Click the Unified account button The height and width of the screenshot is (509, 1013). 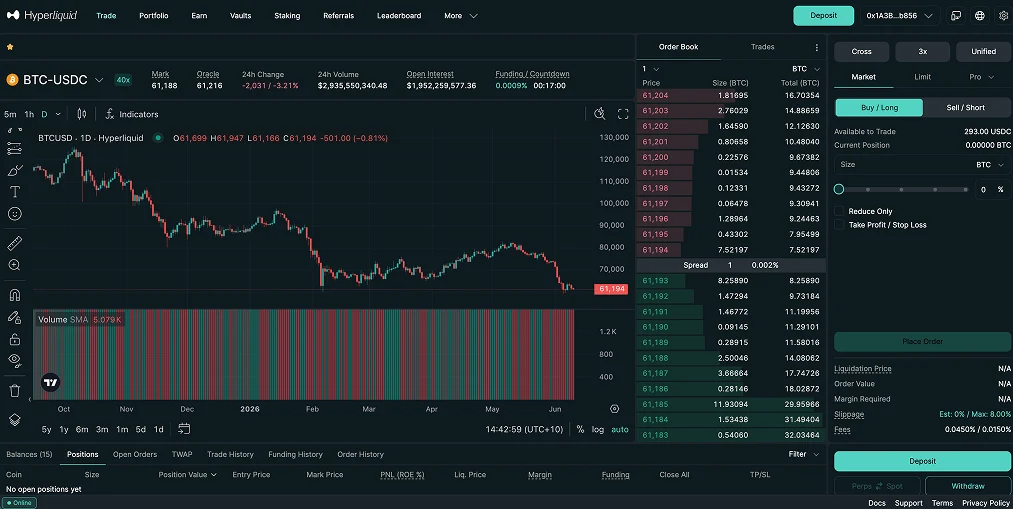coord(983,52)
